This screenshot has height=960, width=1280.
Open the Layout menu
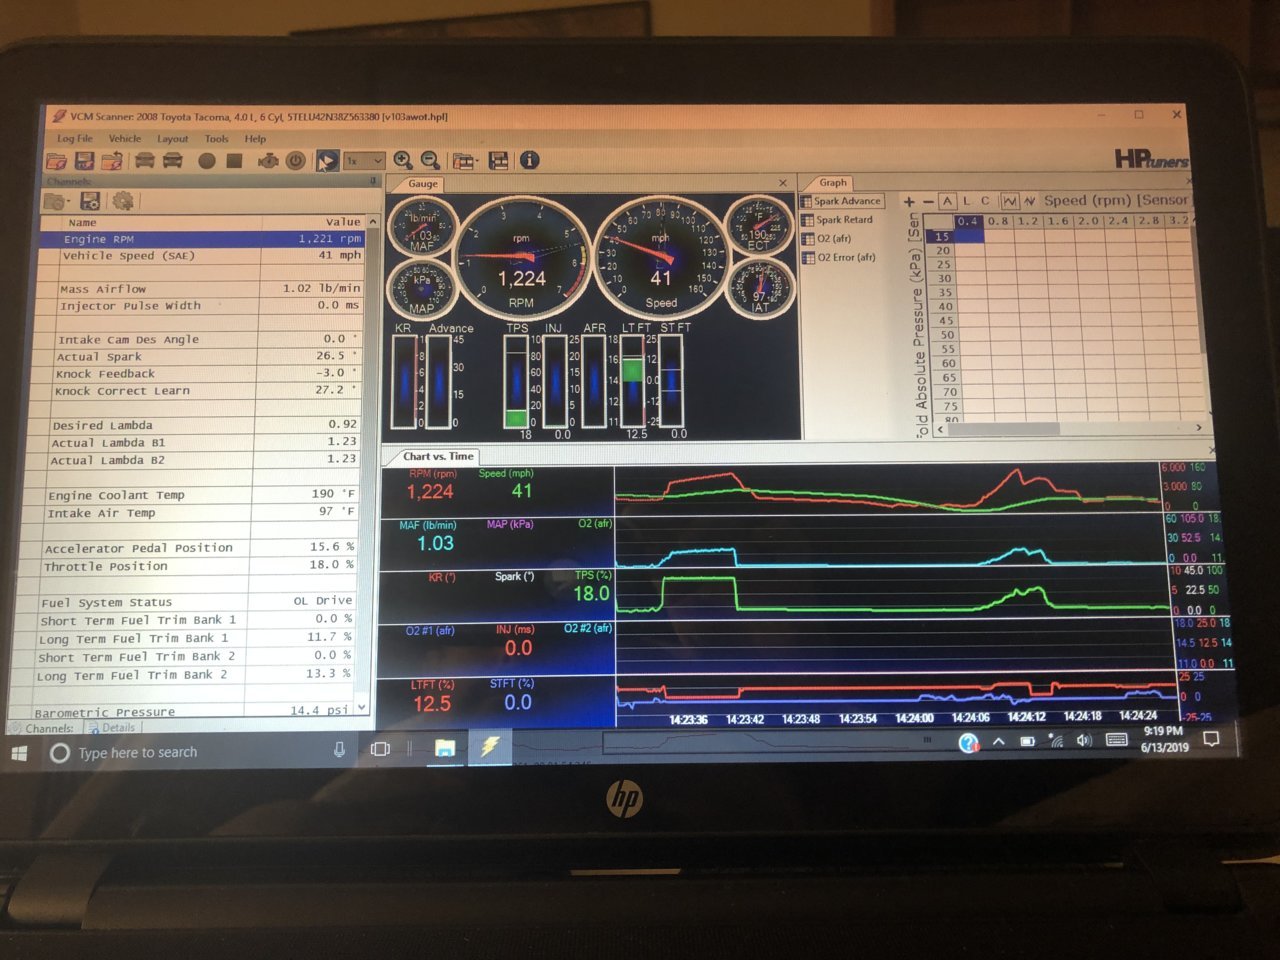172,139
